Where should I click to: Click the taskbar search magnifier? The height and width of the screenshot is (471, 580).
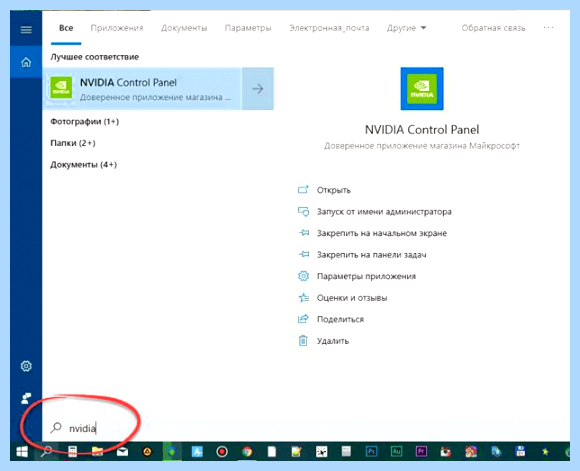click(46, 451)
